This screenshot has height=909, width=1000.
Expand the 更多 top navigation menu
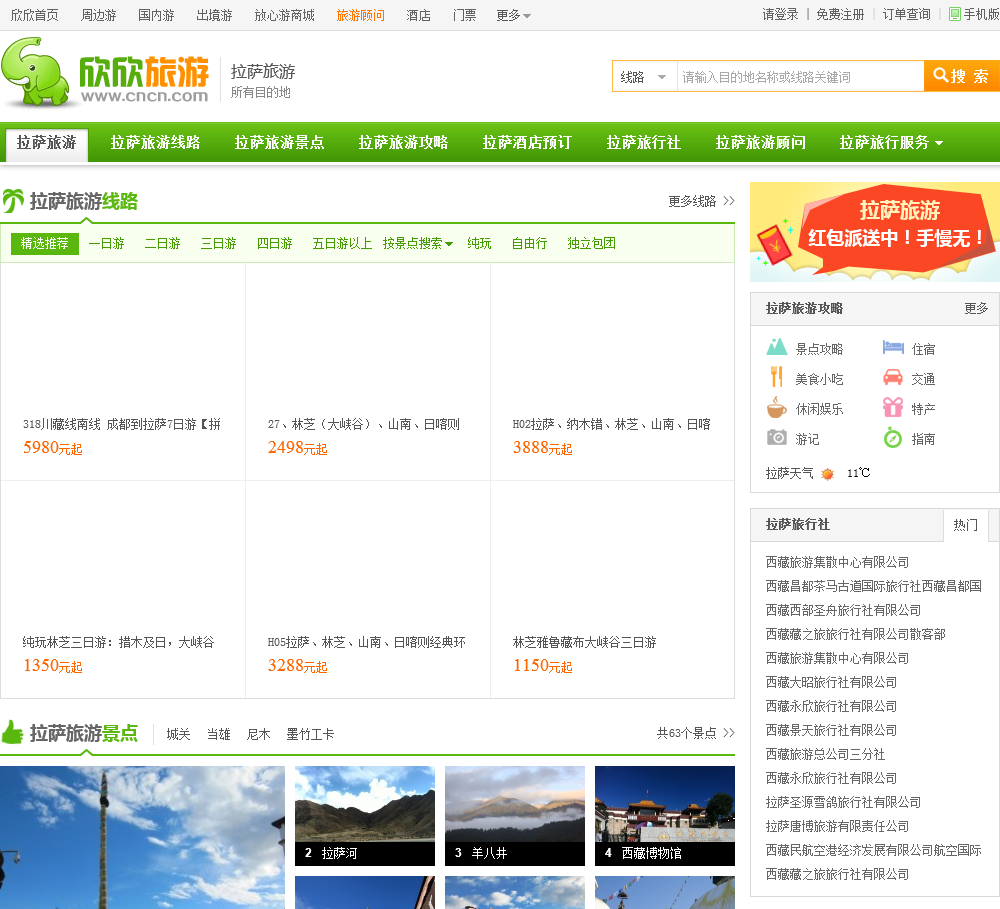point(513,15)
